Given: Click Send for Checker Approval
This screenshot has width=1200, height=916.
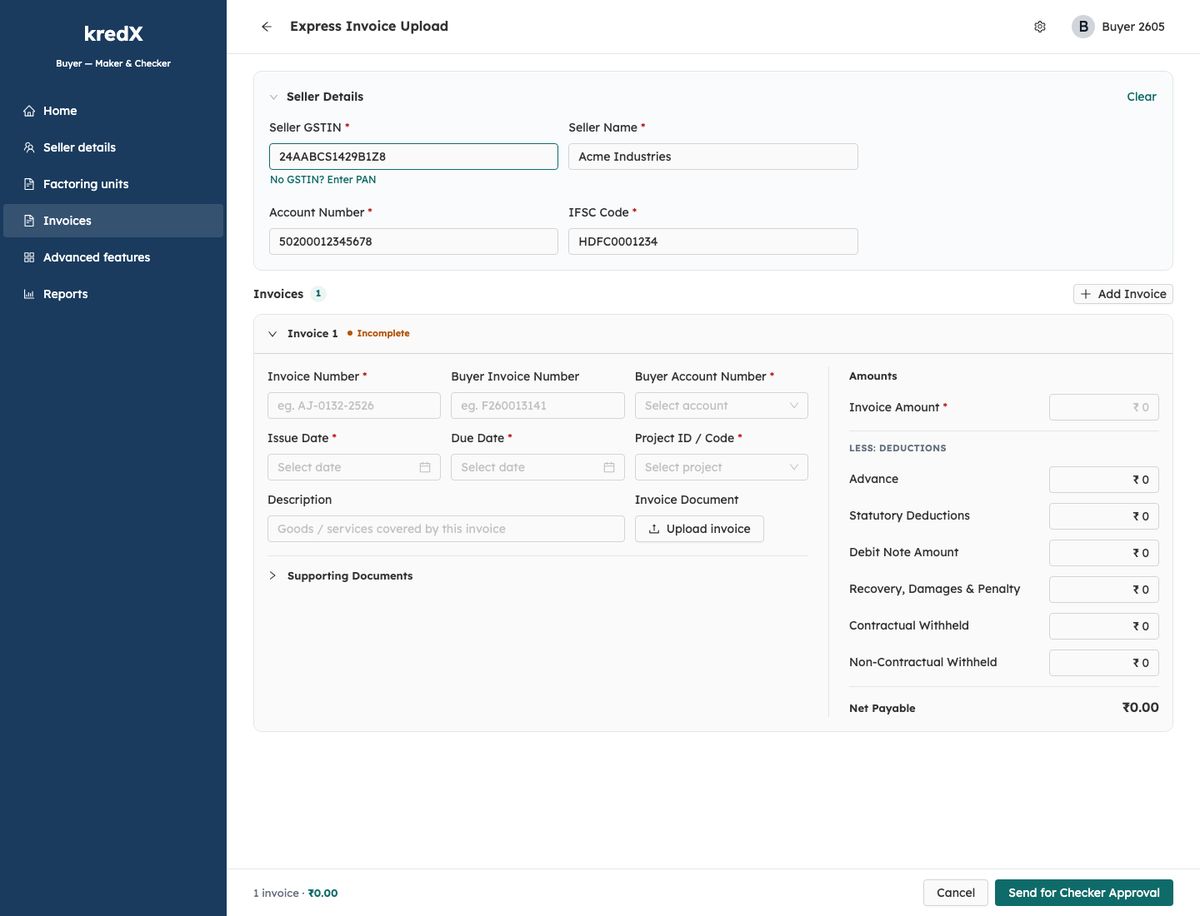Looking at the screenshot, I should 1084,893.
